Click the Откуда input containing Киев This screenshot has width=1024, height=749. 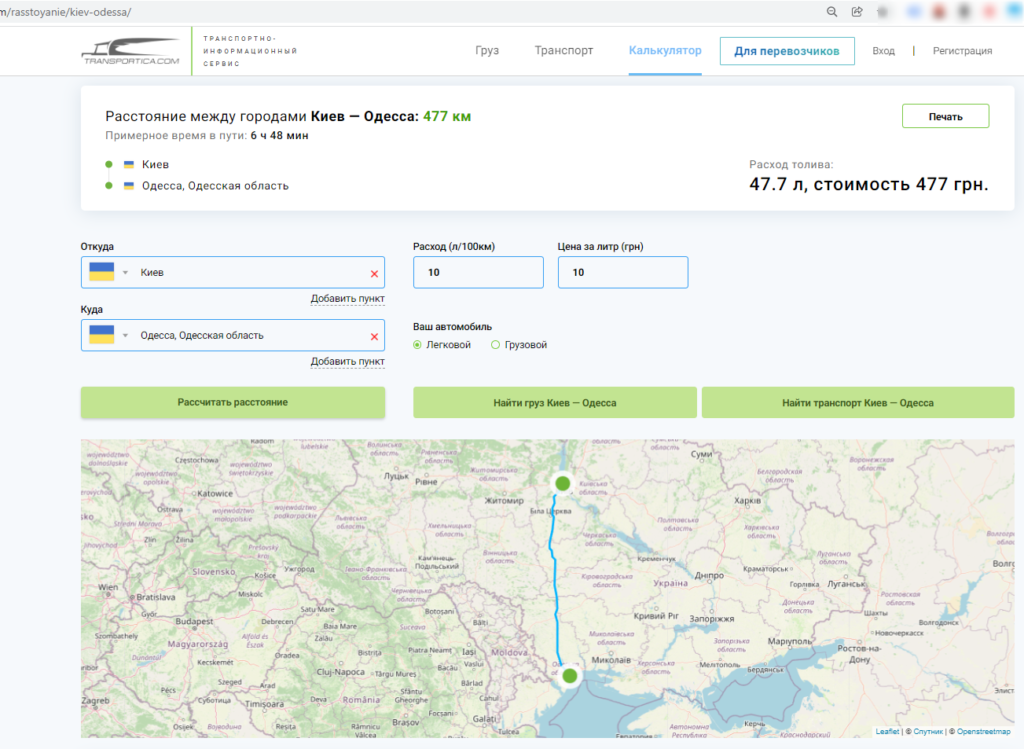click(232, 272)
